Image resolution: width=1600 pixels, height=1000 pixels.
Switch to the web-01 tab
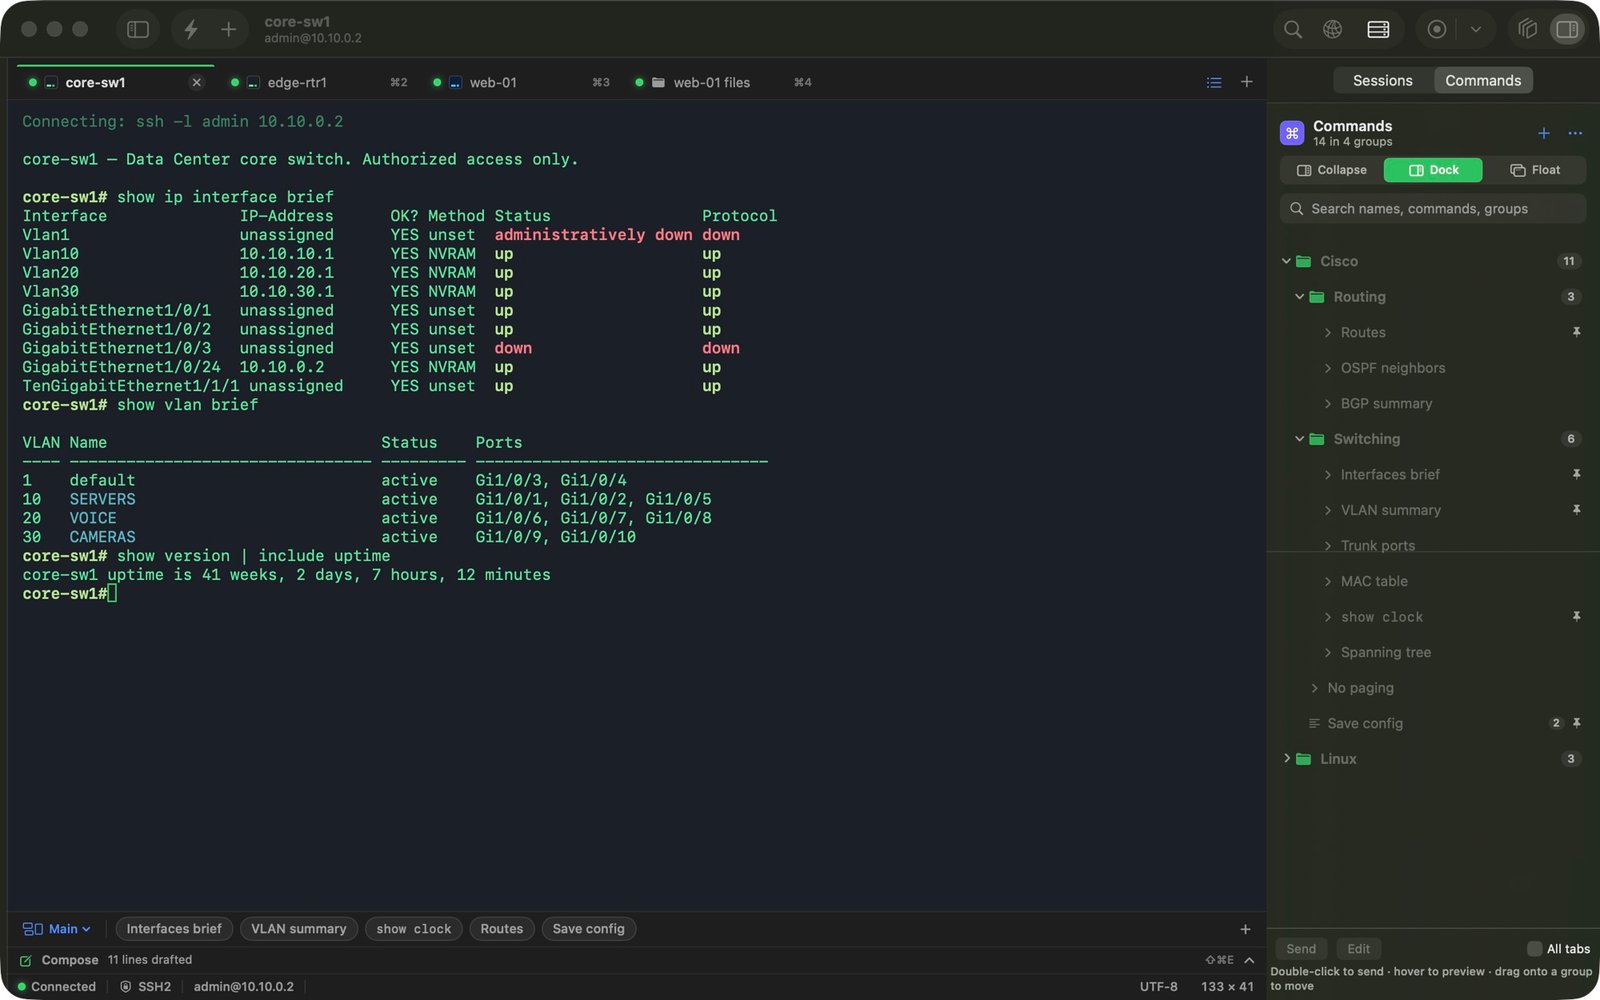click(520, 82)
